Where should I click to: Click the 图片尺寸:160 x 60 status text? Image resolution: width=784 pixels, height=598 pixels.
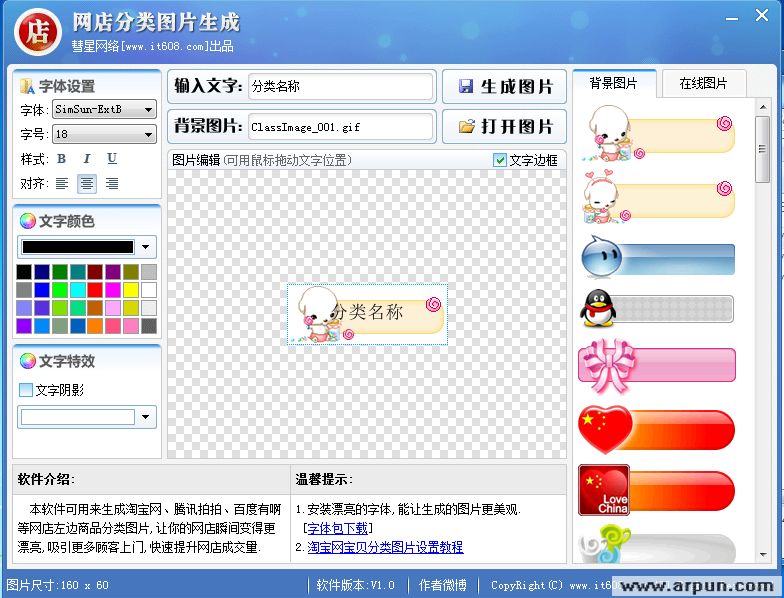(58, 585)
